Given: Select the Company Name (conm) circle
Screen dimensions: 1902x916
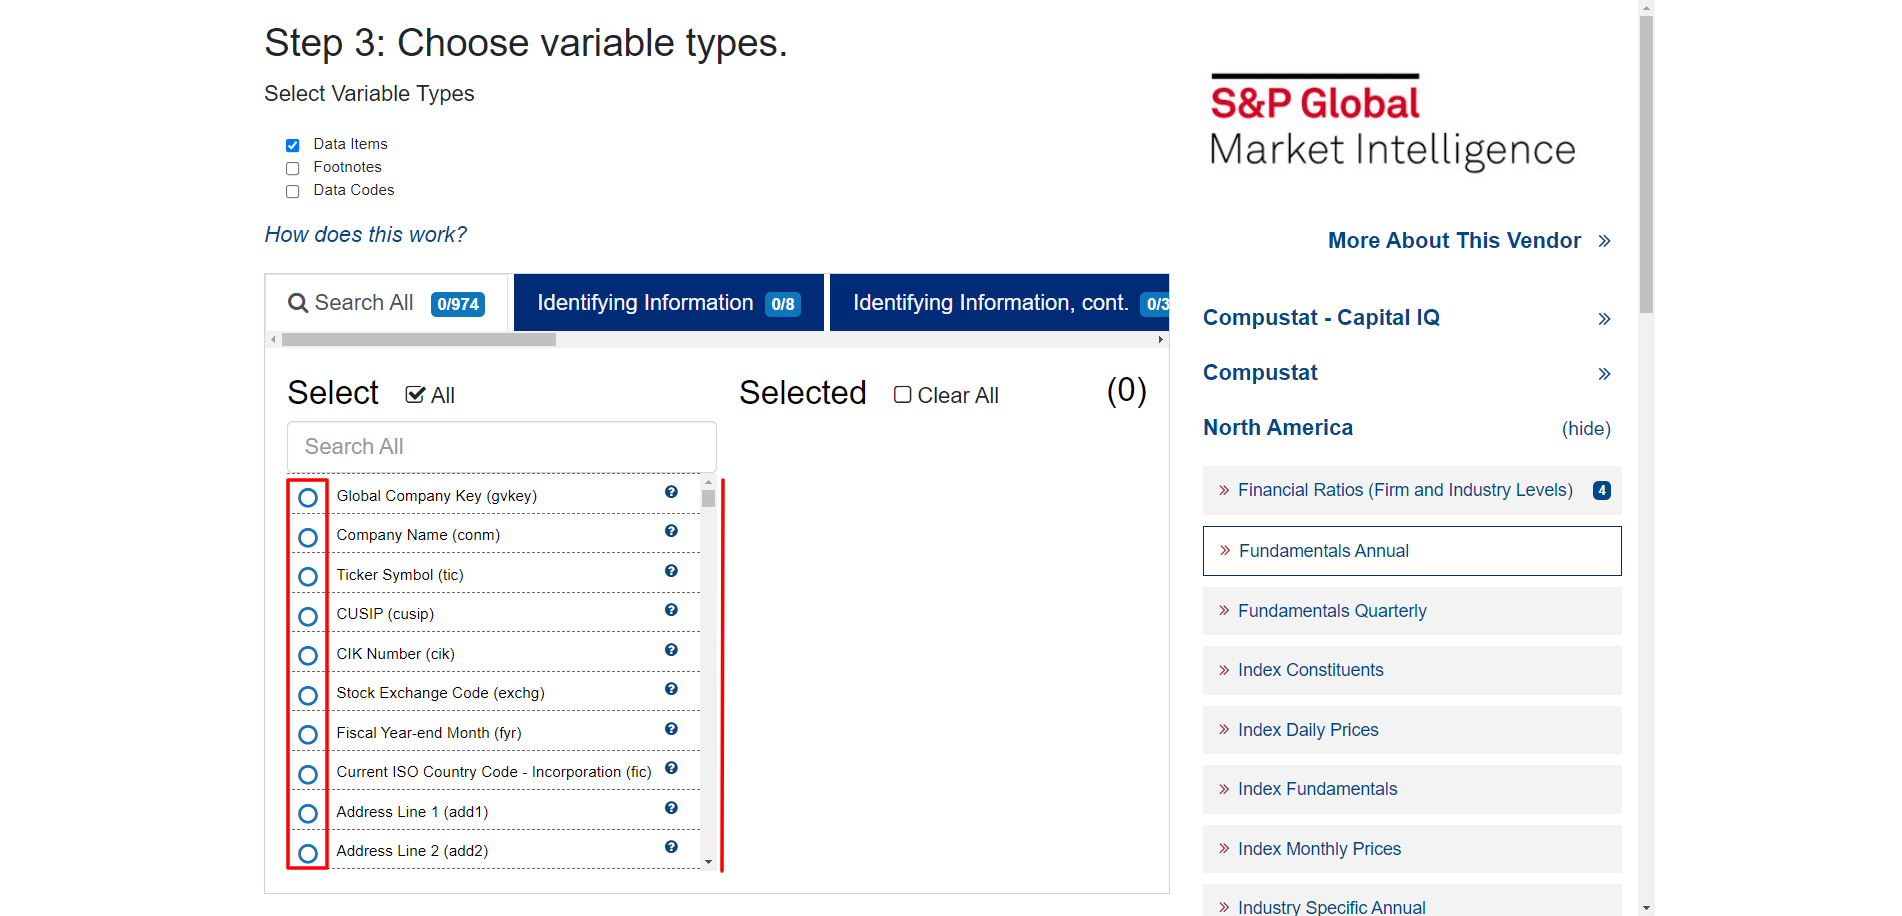Looking at the screenshot, I should tap(308, 537).
